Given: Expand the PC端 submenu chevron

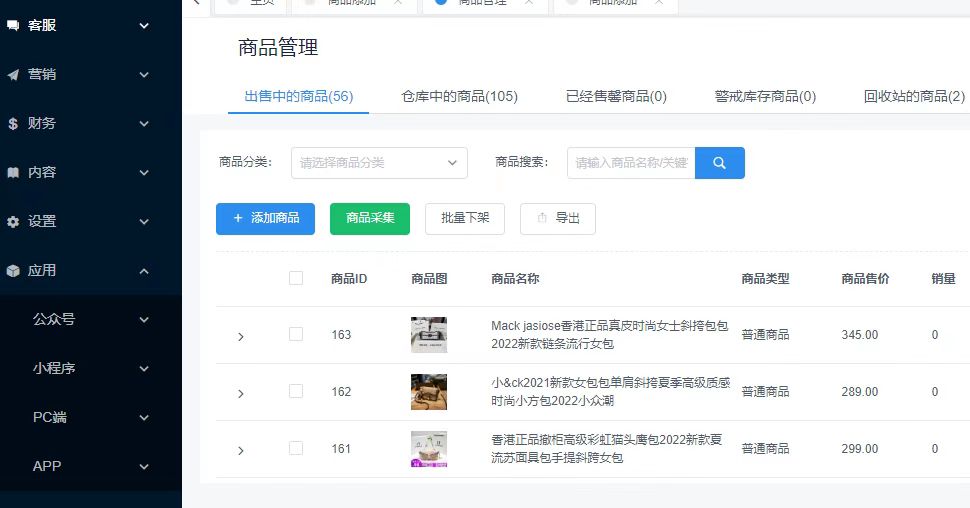Looking at the screenshot, I should [x=144, y=418].
